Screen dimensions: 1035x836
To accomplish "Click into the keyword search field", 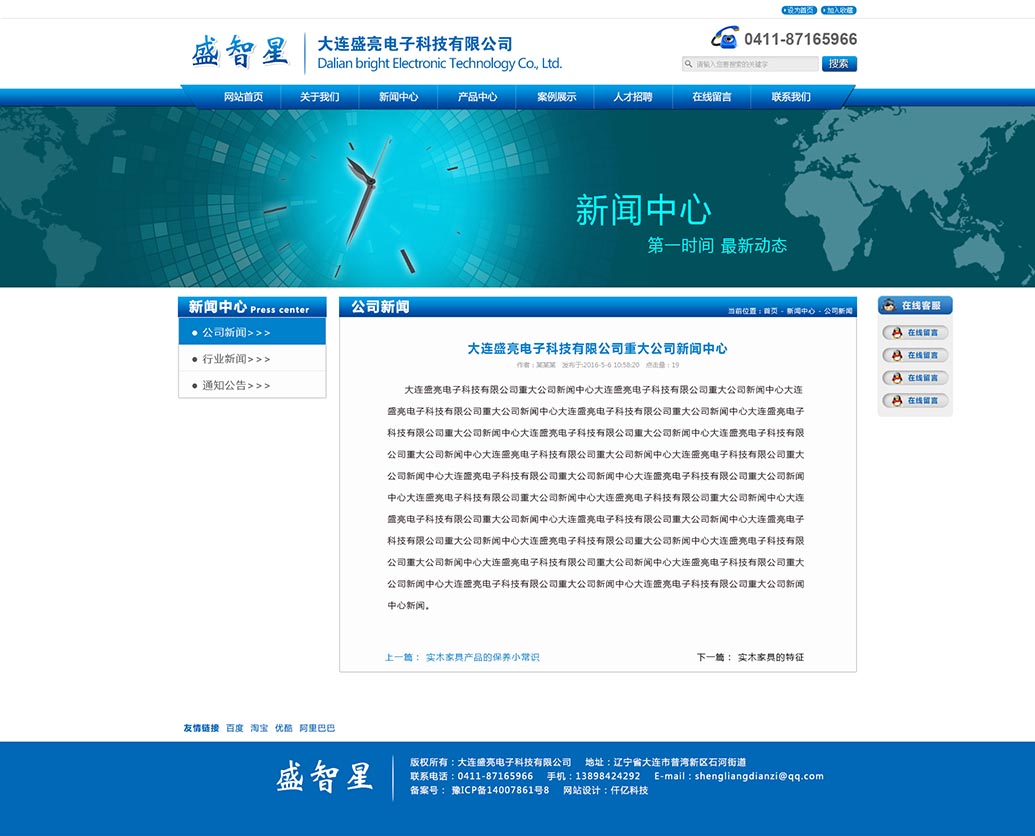I will [x=755, y=64].
